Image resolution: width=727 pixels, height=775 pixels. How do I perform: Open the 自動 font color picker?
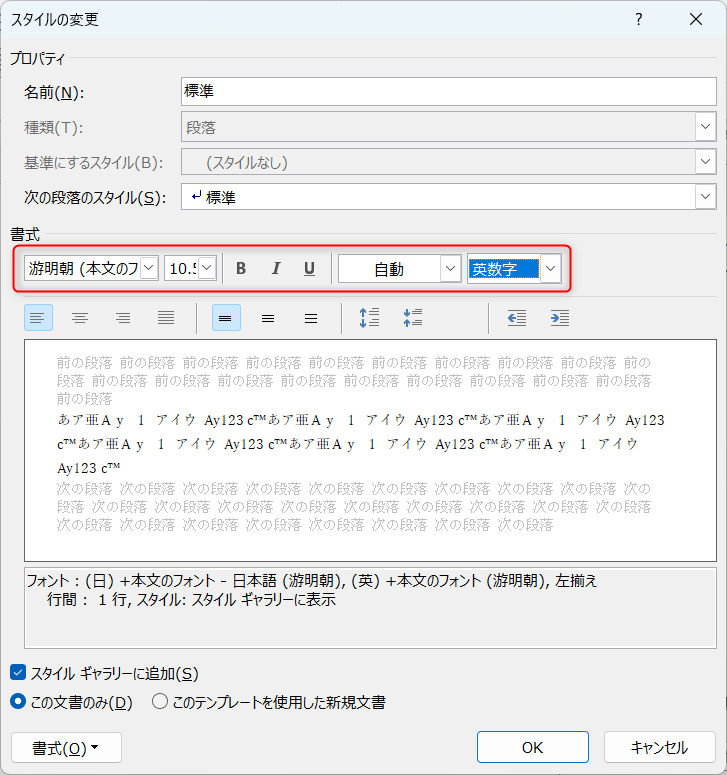point(450,269)
